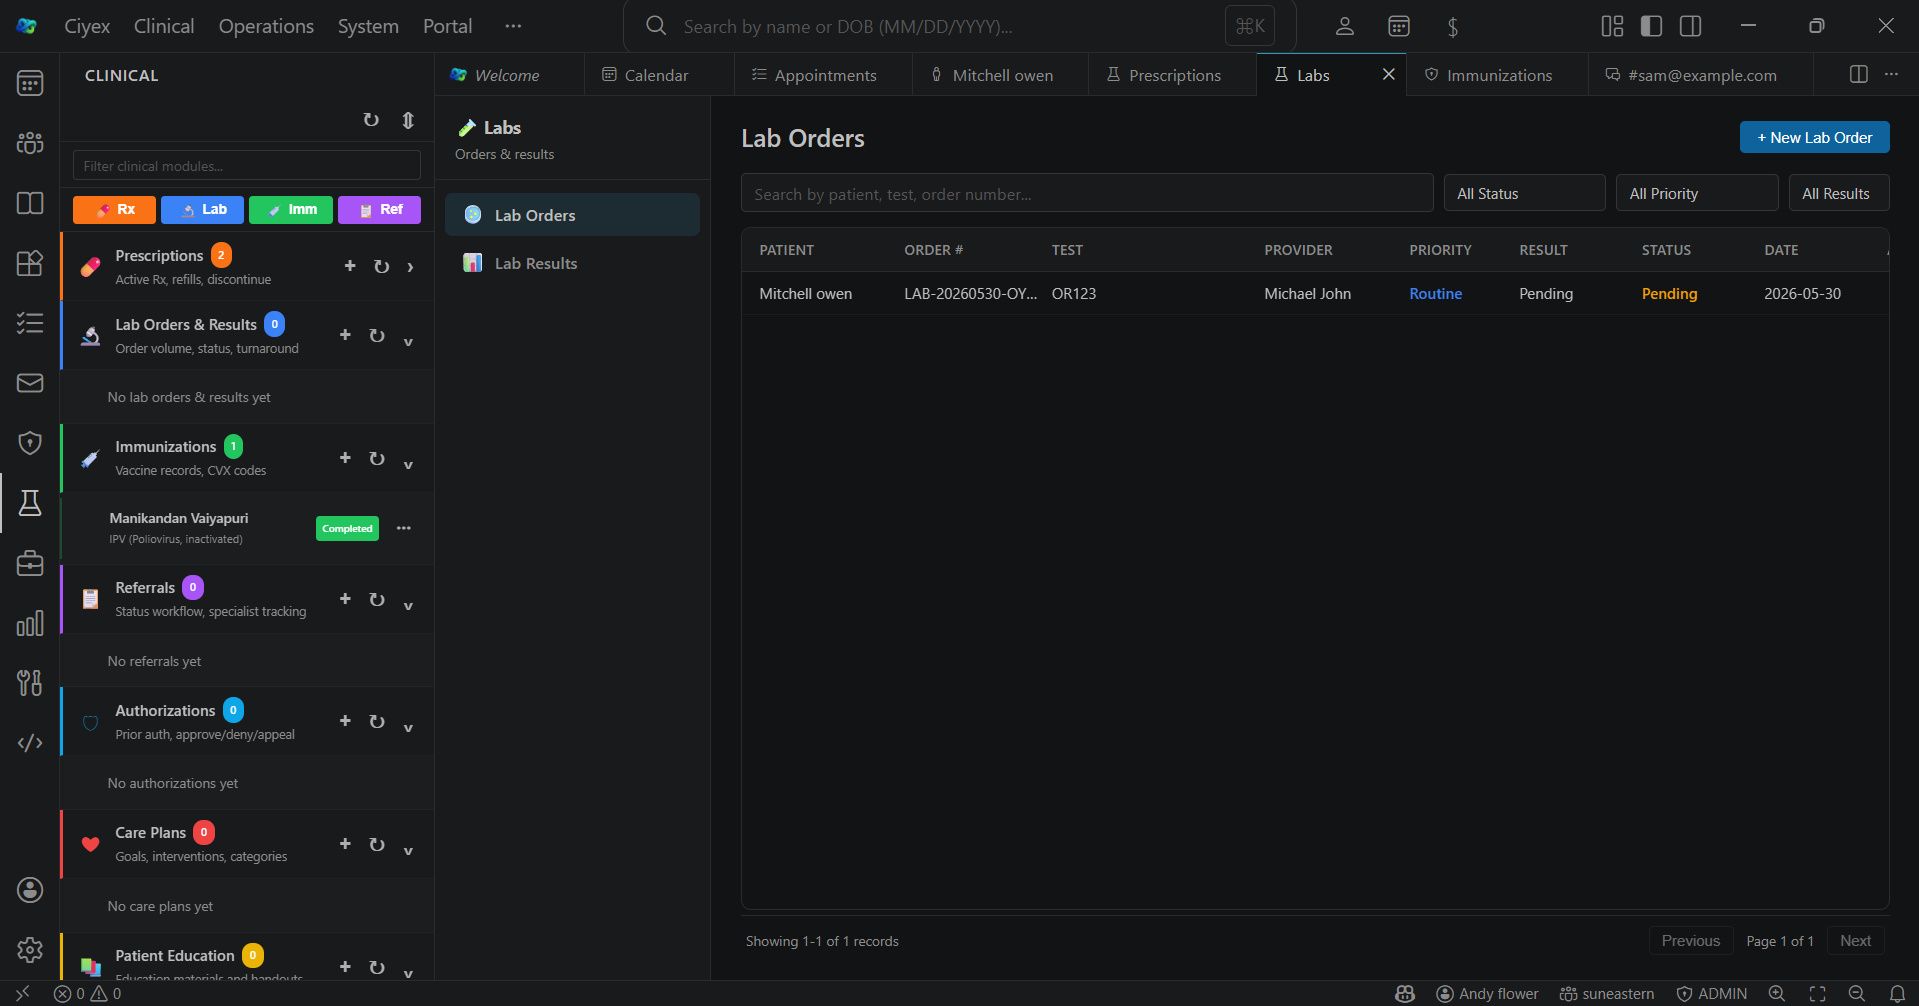The height and width of the screenshot is (1006, 1919).
Task: Open the All Status dropdown
Action: (1524, 193)
